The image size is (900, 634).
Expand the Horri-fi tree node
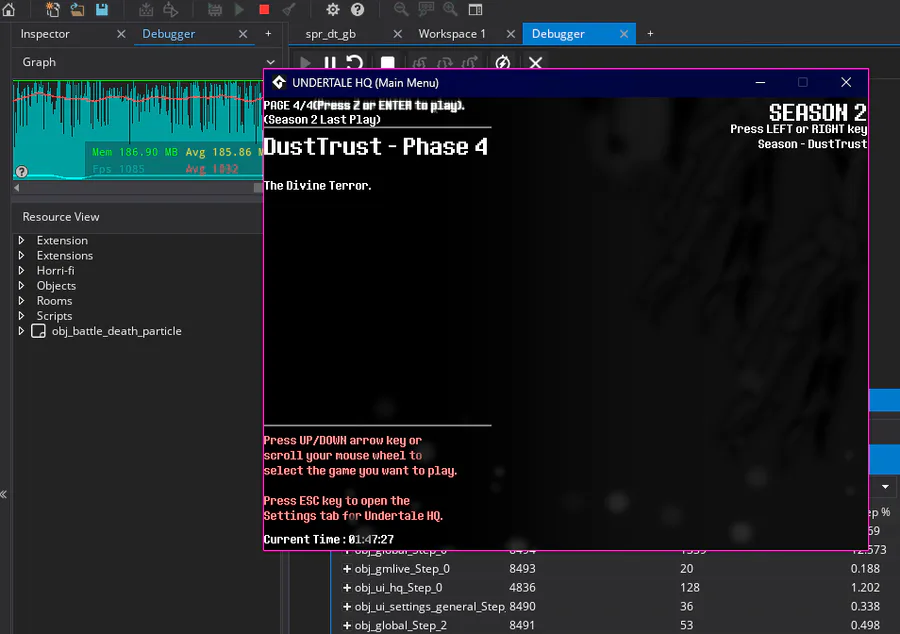(21, 270)
